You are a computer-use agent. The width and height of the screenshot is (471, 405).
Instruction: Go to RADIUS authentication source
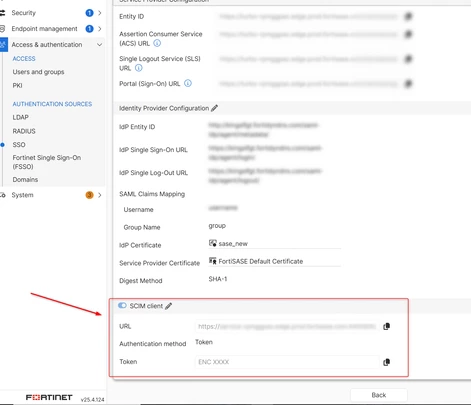coord(24,131)
